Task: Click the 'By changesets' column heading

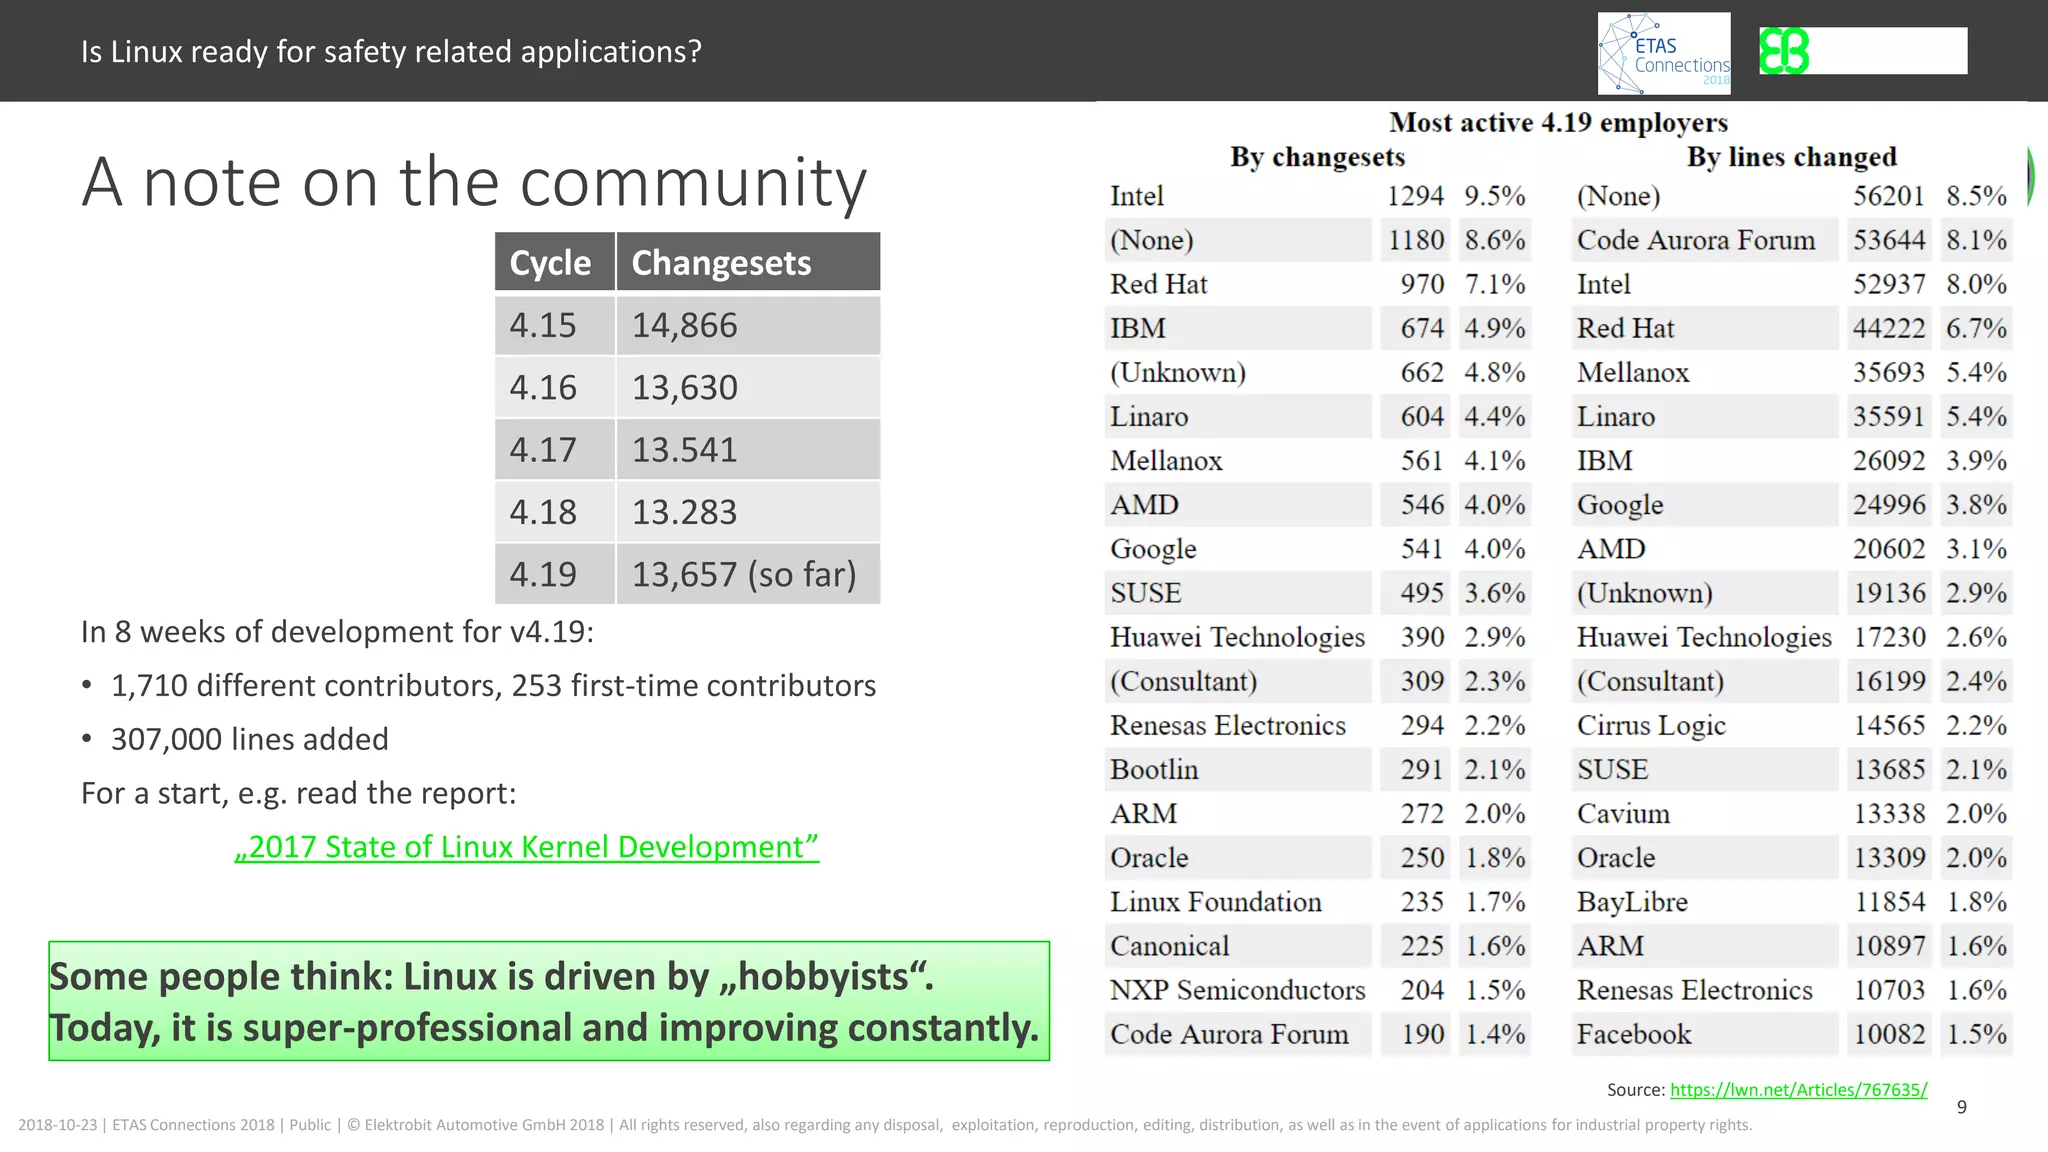Action: pyautogui.click(x=1317, y=158)
